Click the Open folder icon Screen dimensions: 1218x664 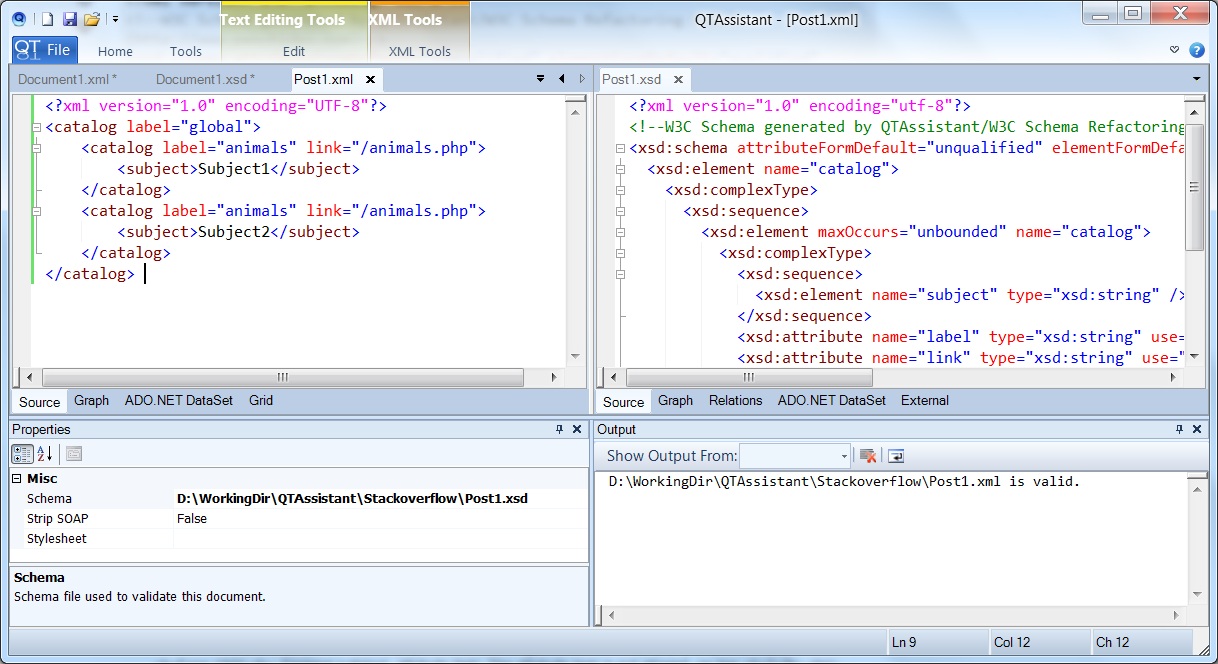[x=92, y=19]
